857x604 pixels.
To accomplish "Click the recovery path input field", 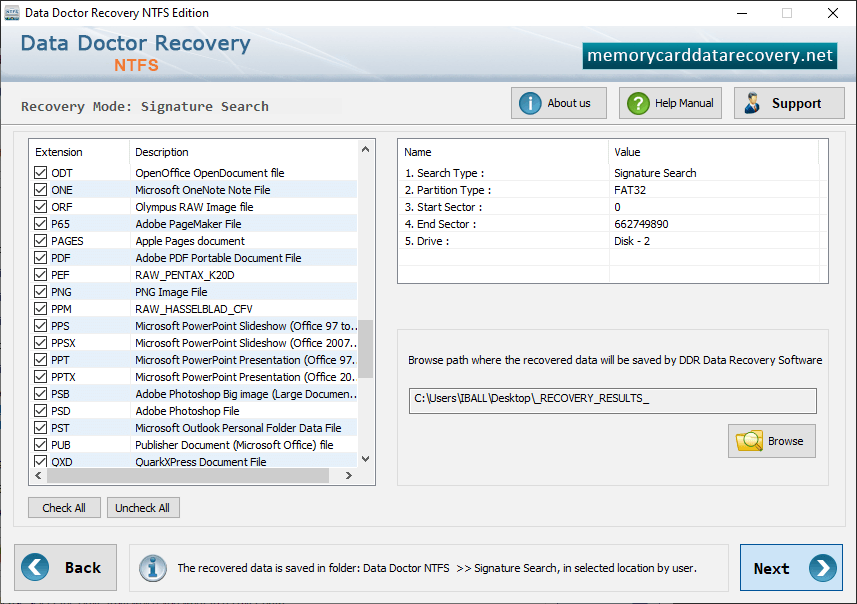I will pos(612,401).
